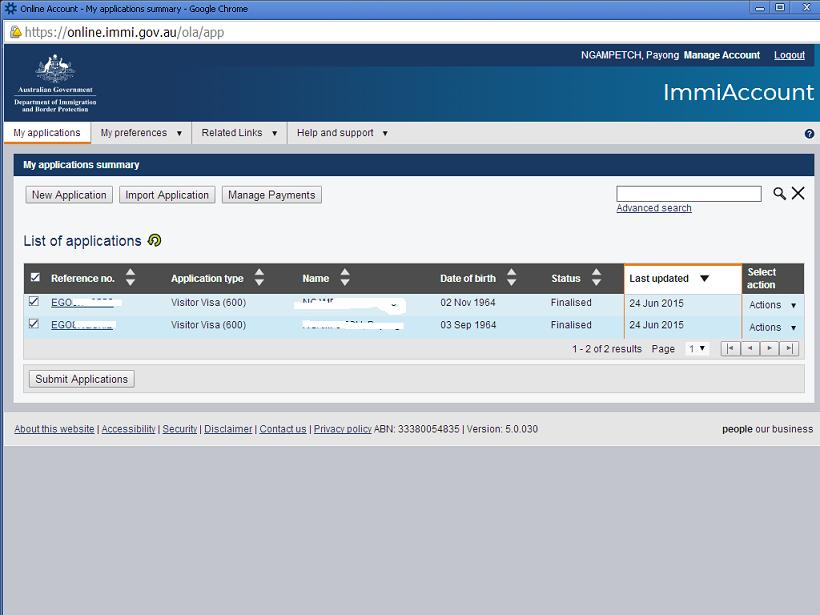Image resolution: width=820 pixels, height=615 pixels.
Task: Open Privacy policy footer link
Action: click(x=343, y=429)
